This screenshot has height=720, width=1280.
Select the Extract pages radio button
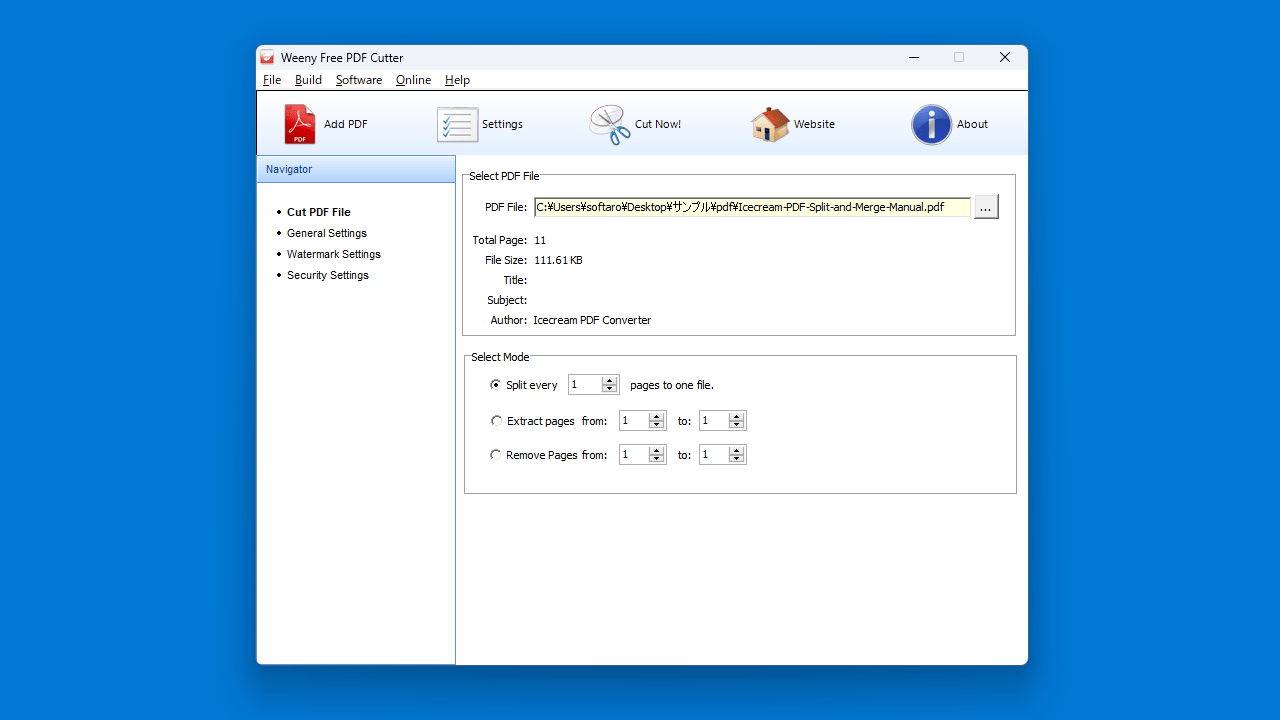click(x=496, y=421)
